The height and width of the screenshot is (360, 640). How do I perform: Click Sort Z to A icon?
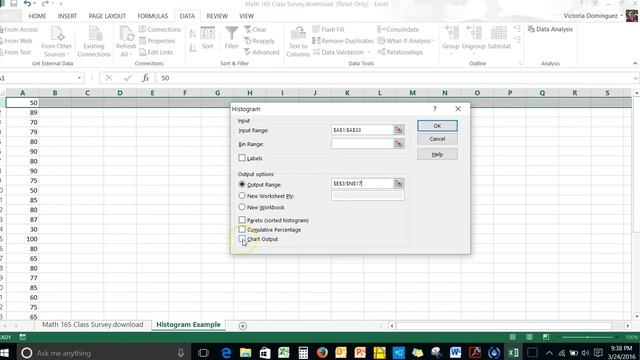[x=192, y=48]
